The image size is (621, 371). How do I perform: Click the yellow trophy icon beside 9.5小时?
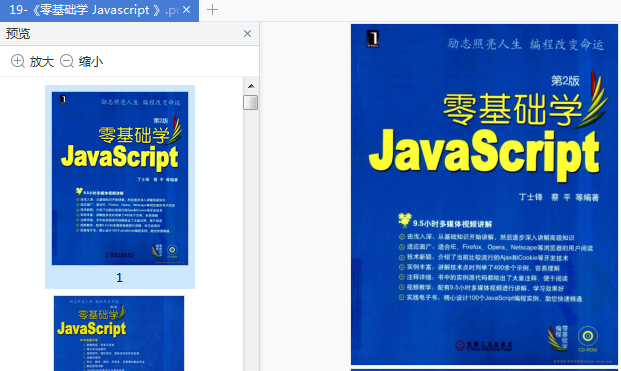click(x=404, y=220)
